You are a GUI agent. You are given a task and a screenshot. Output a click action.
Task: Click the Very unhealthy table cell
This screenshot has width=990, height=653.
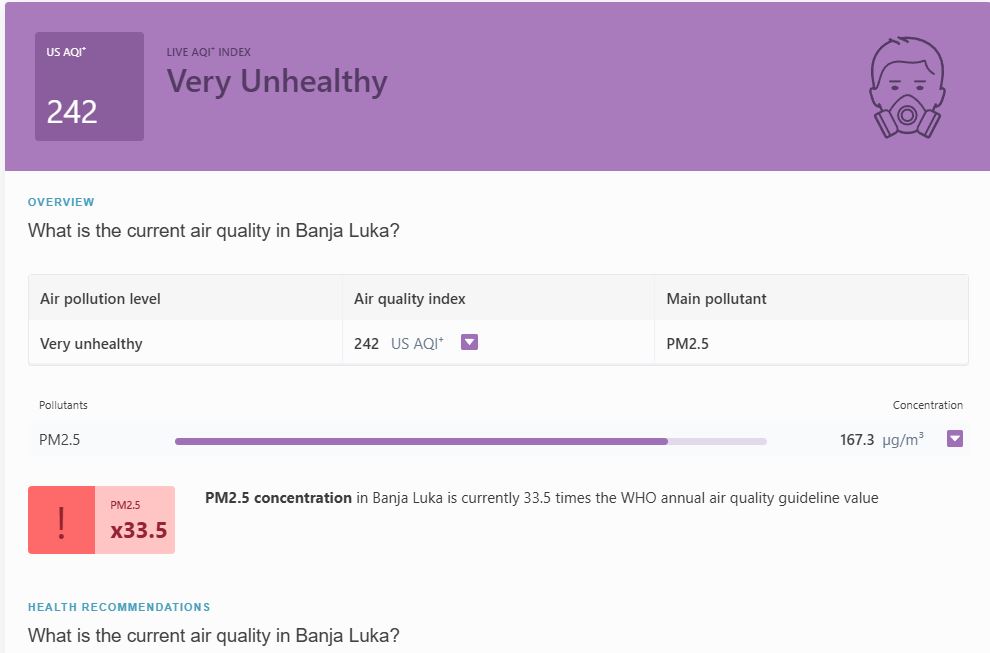point(91,344)
